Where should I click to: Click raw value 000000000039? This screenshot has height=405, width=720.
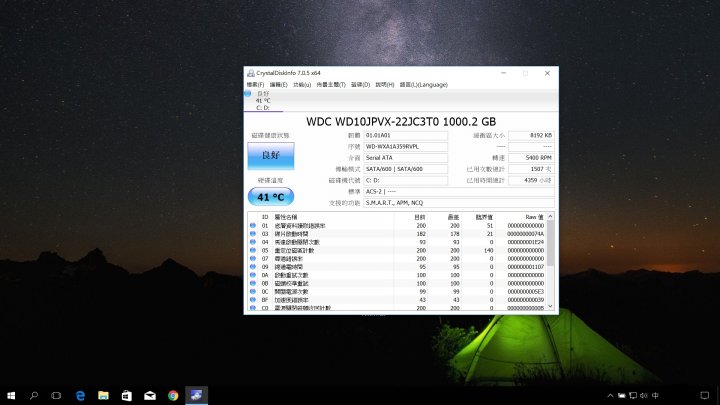click(x=525, y=300)
